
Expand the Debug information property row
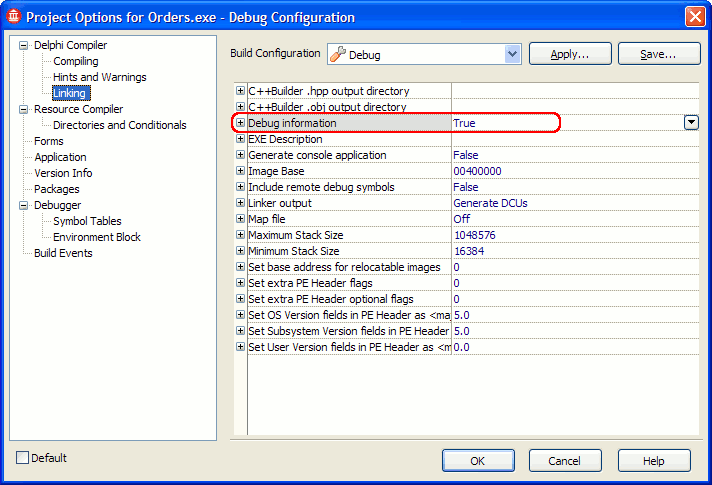240,123
